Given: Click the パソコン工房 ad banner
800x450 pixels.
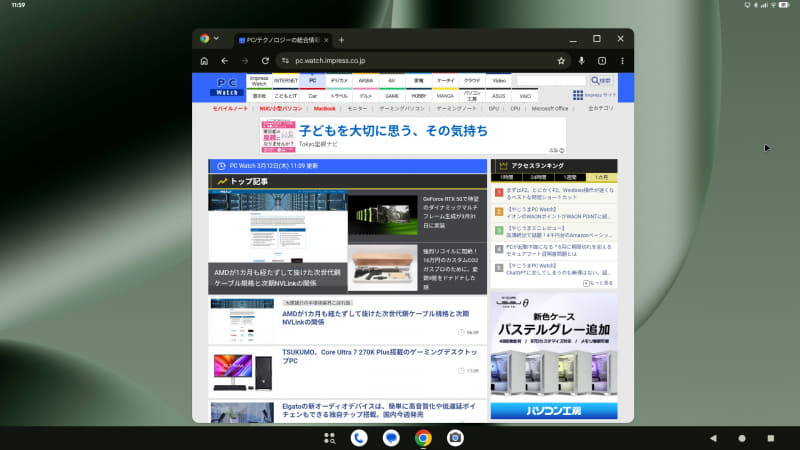Looking at the screenshot, I should [554, 356].
